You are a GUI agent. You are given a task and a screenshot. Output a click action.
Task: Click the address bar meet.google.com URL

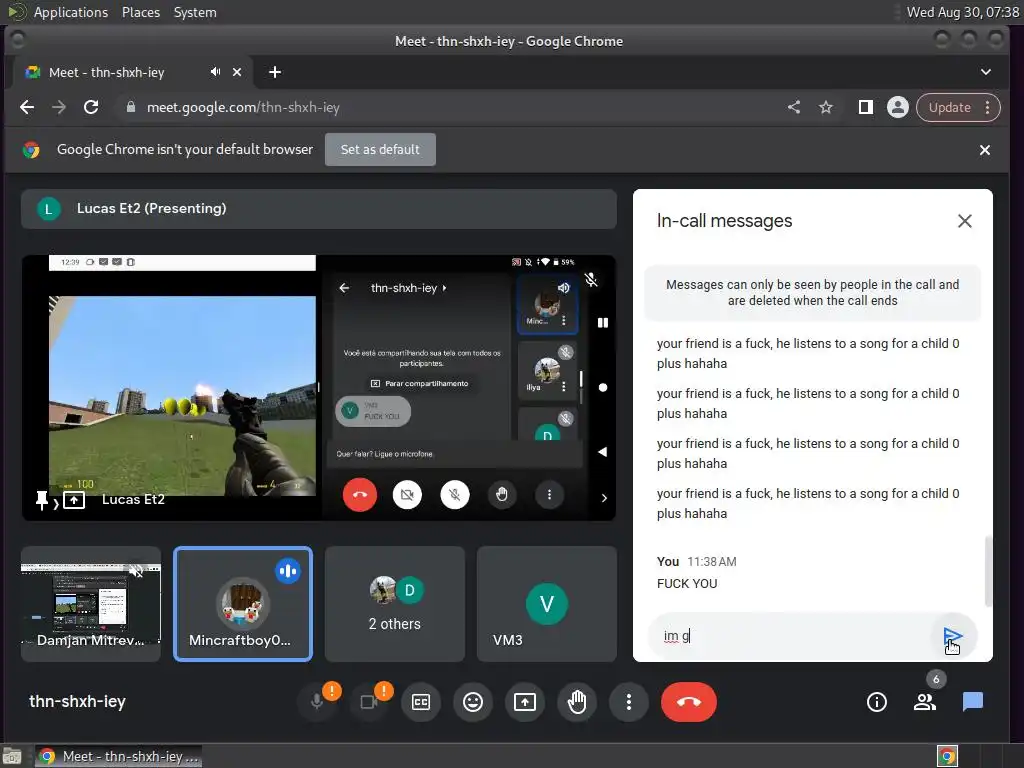tap(243, 107)
